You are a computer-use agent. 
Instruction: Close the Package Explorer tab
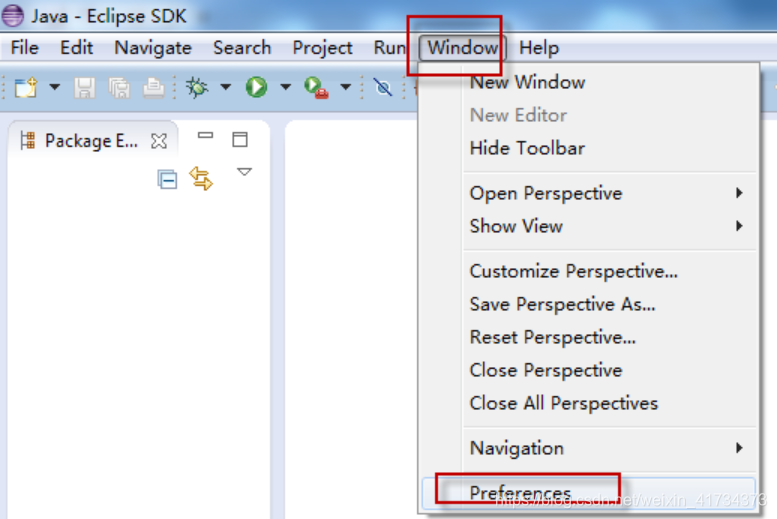point(159,141)
